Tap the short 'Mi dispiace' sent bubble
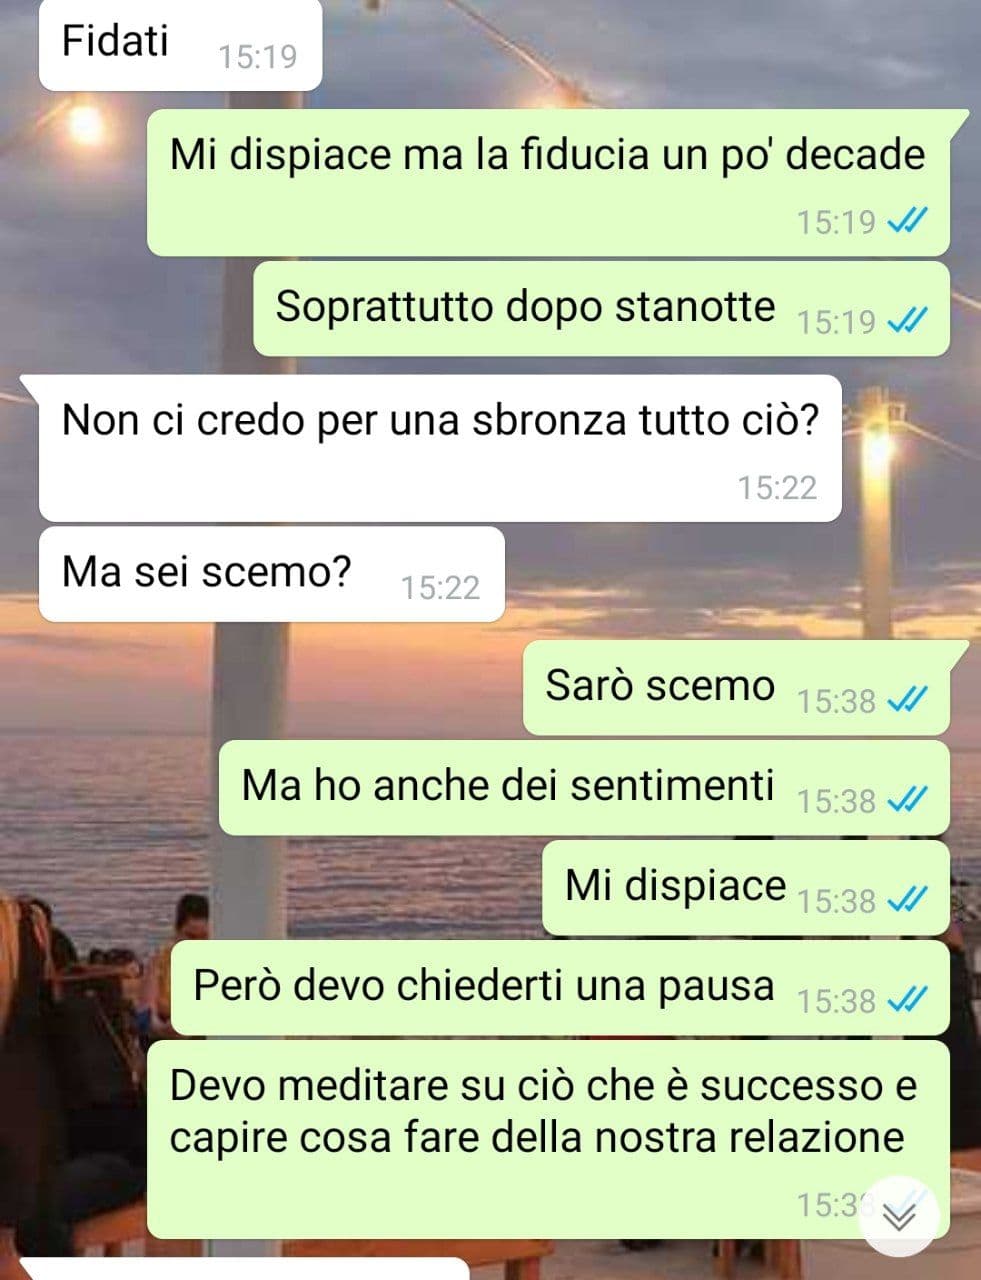Viewport: 981px width, 1280px height. tap(746, 888)
